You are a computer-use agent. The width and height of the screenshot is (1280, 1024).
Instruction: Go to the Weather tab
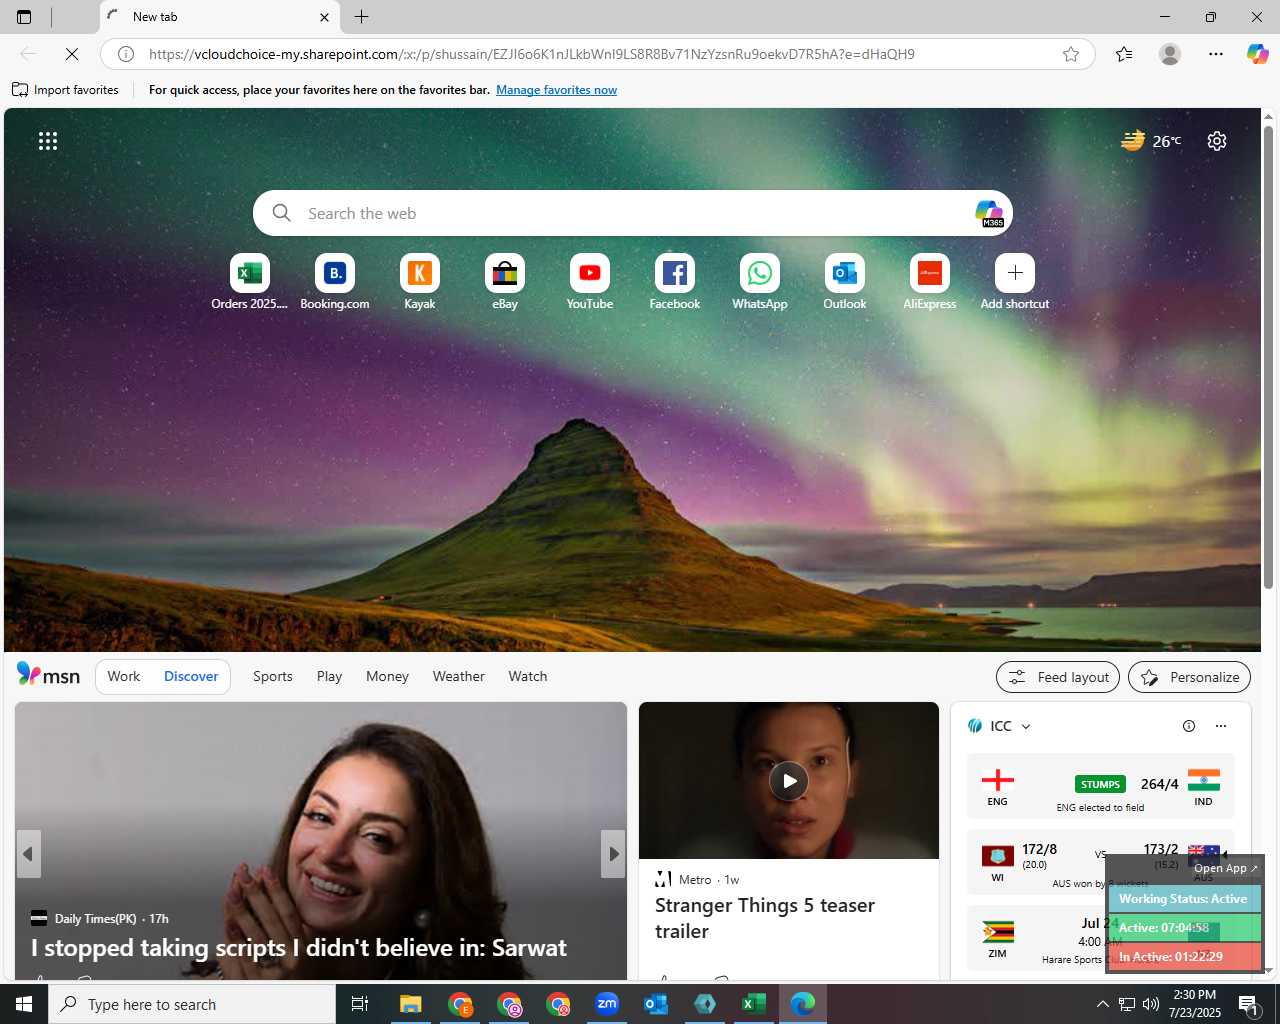[458, 676]
